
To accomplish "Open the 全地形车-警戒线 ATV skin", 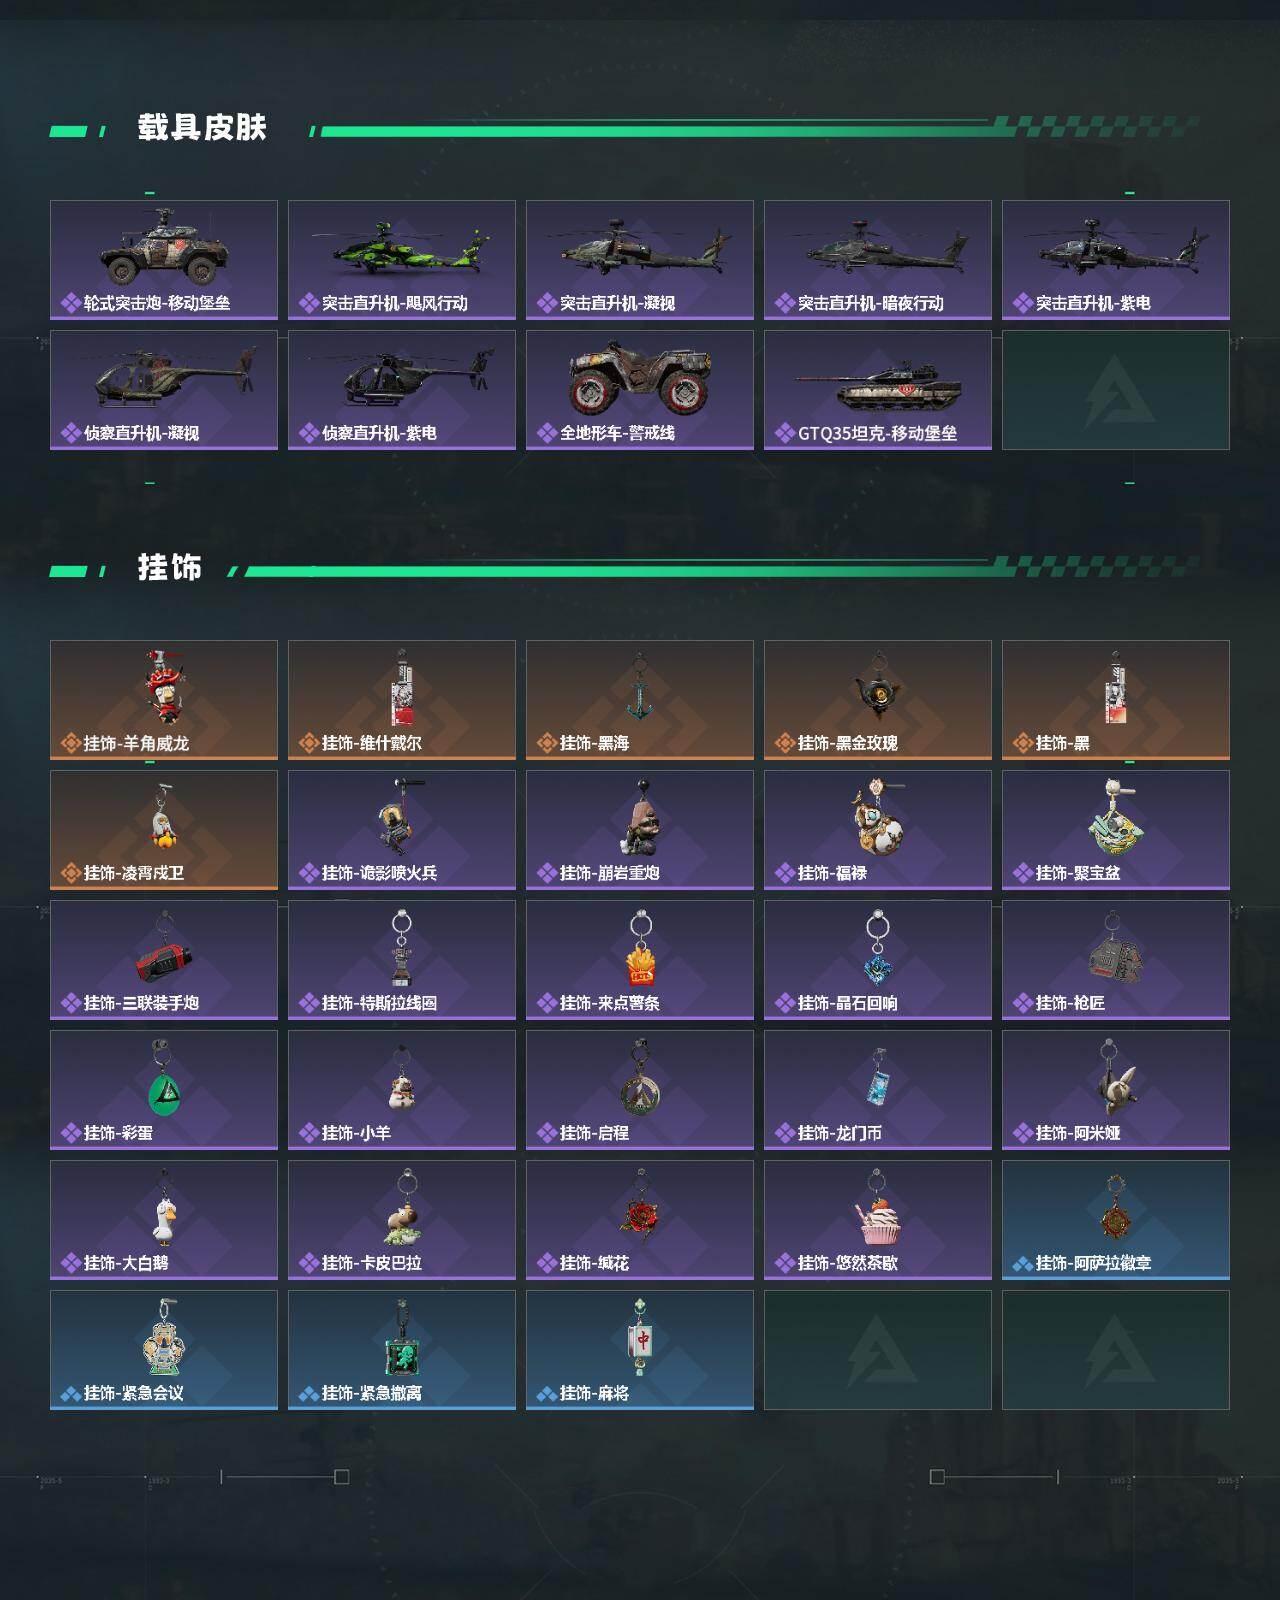I will point(640,390).
